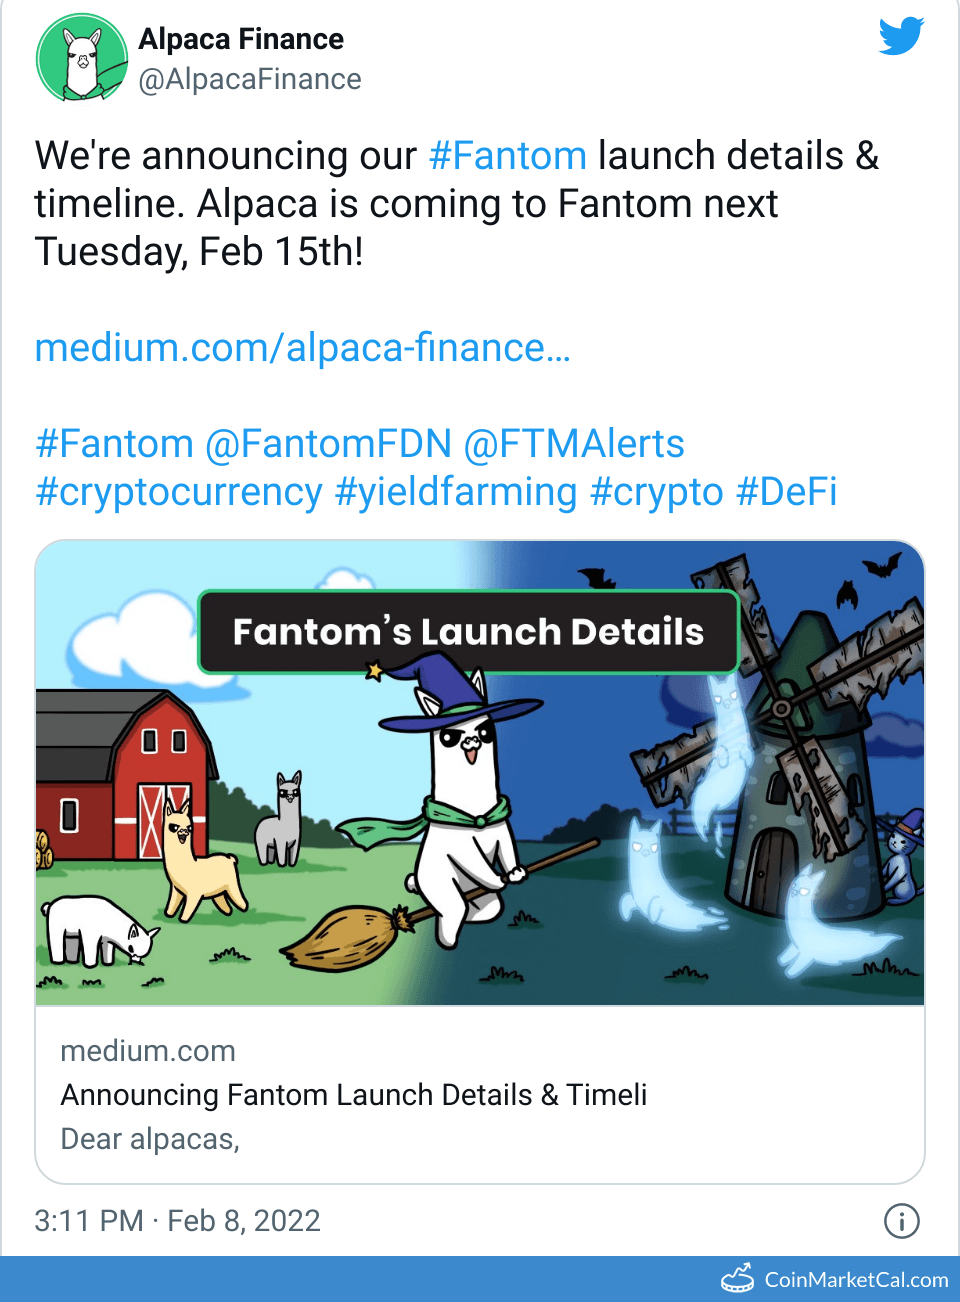Click Alpaca Finance profile avatar
This screenshot has height=1302, width=960.
(82, 58)
